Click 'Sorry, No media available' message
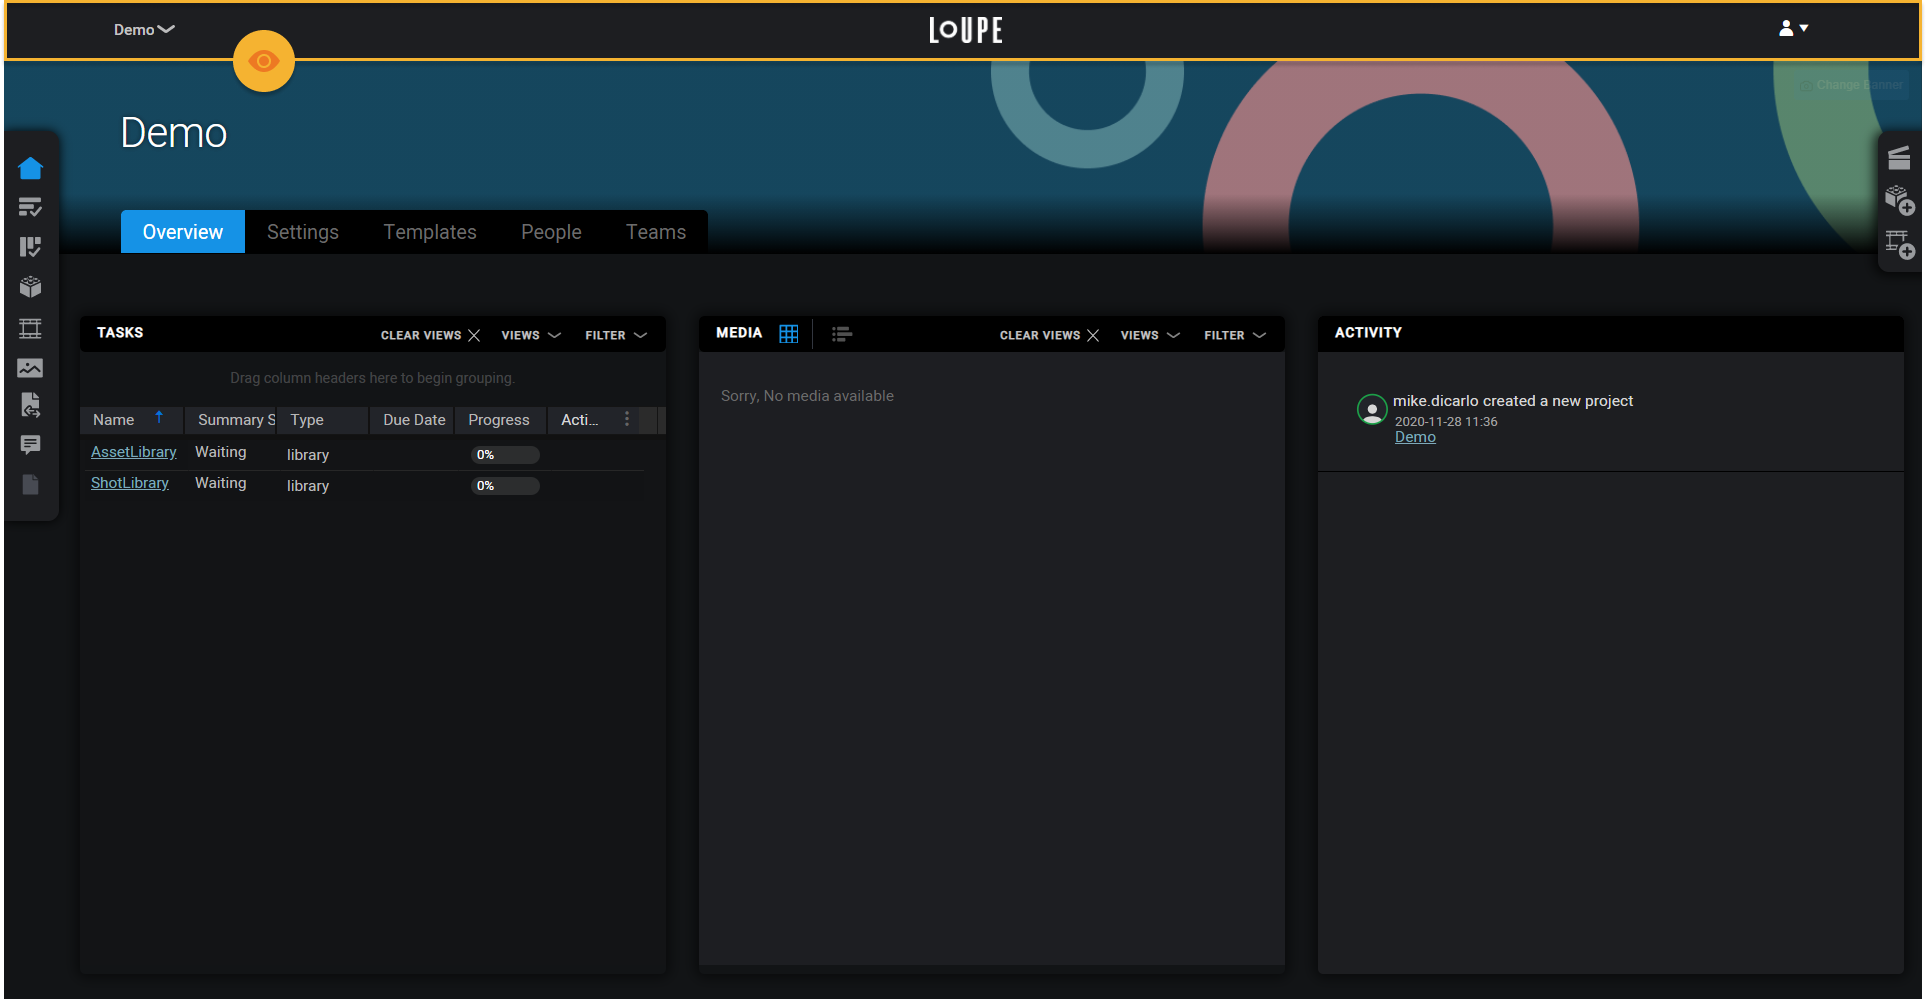 [x=807, y=396]
